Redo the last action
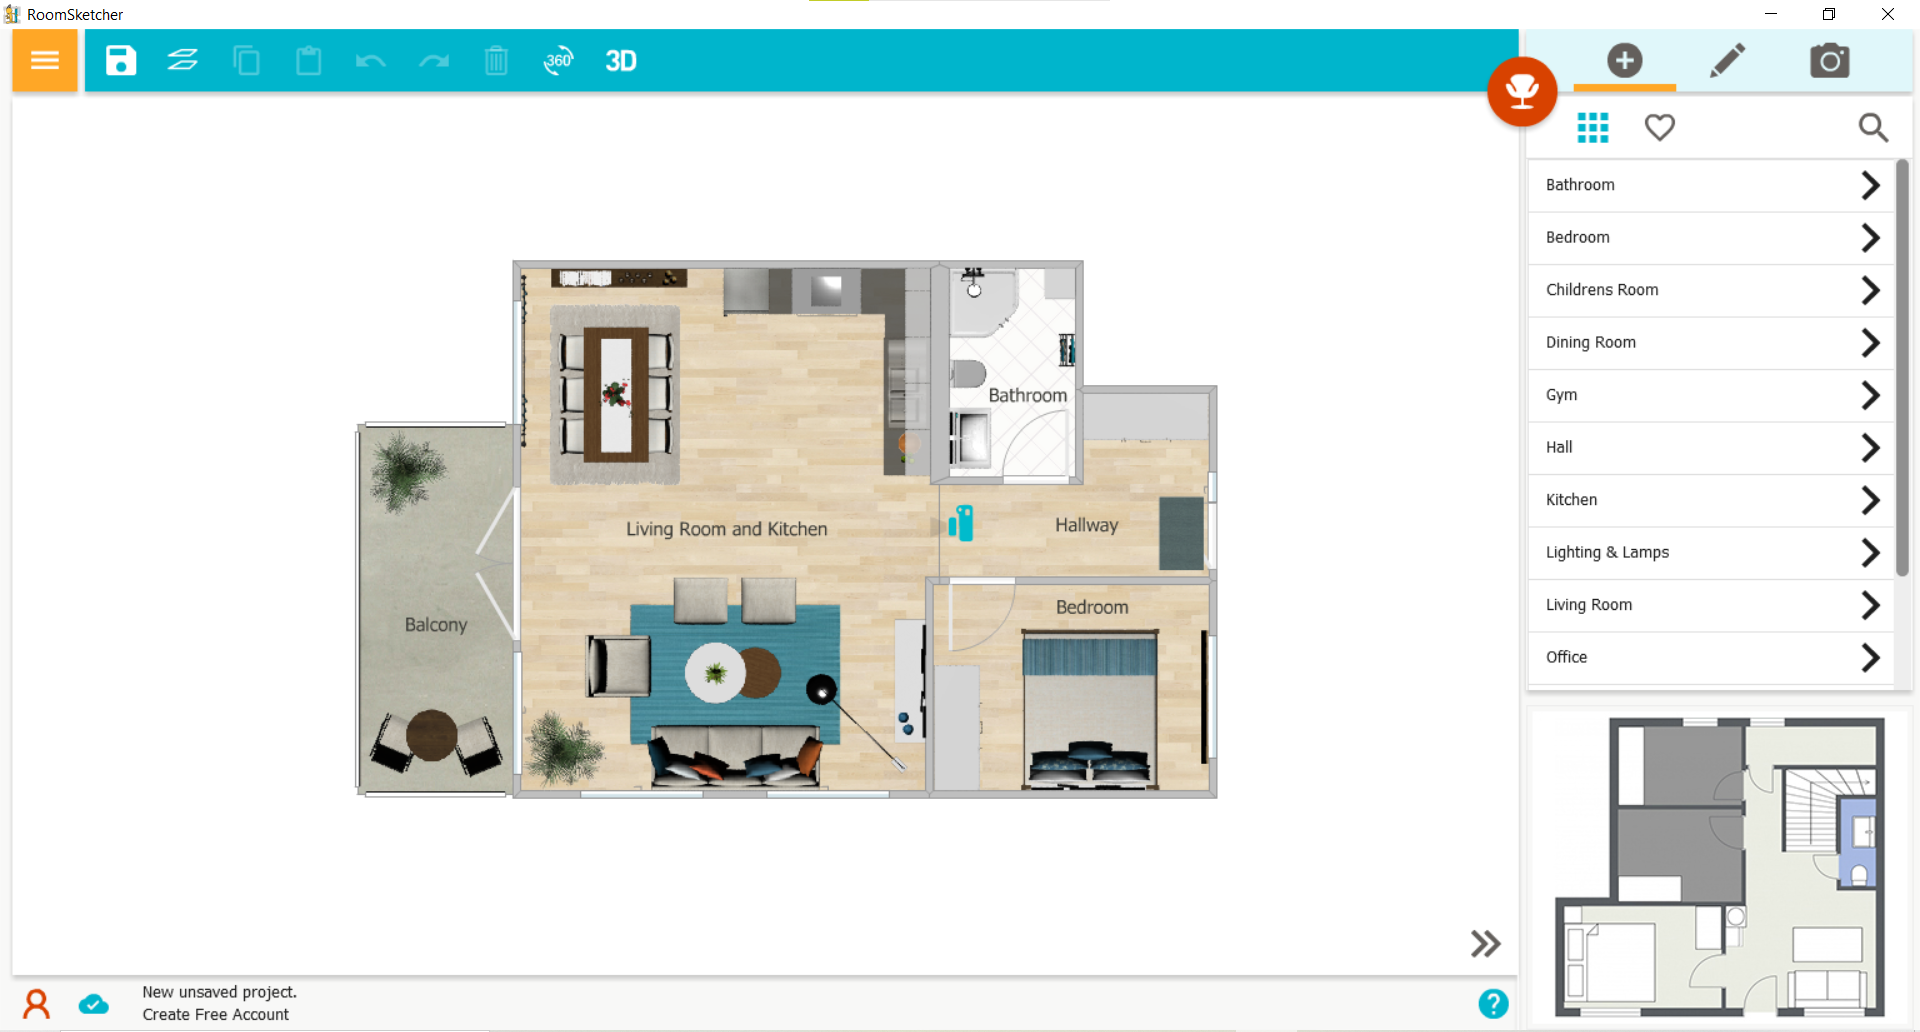 tap(434, 62)
